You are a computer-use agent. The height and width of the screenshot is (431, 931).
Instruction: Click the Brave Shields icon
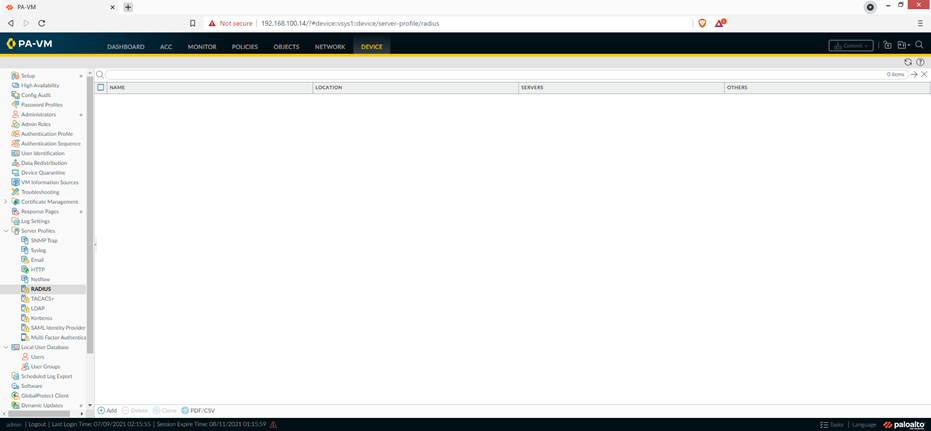(x=702, y=23)
